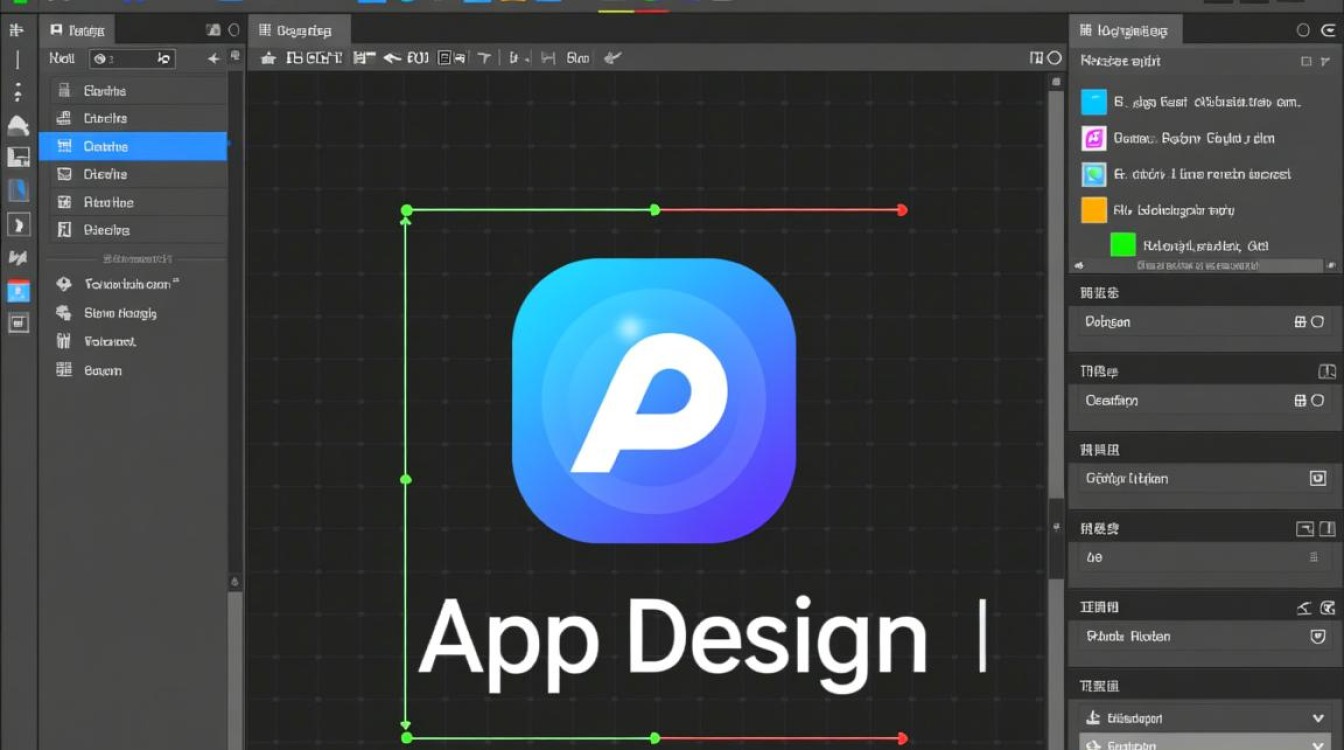Select the blue highlighted item in left list
1344x750 pixels.
coord(133,146)
